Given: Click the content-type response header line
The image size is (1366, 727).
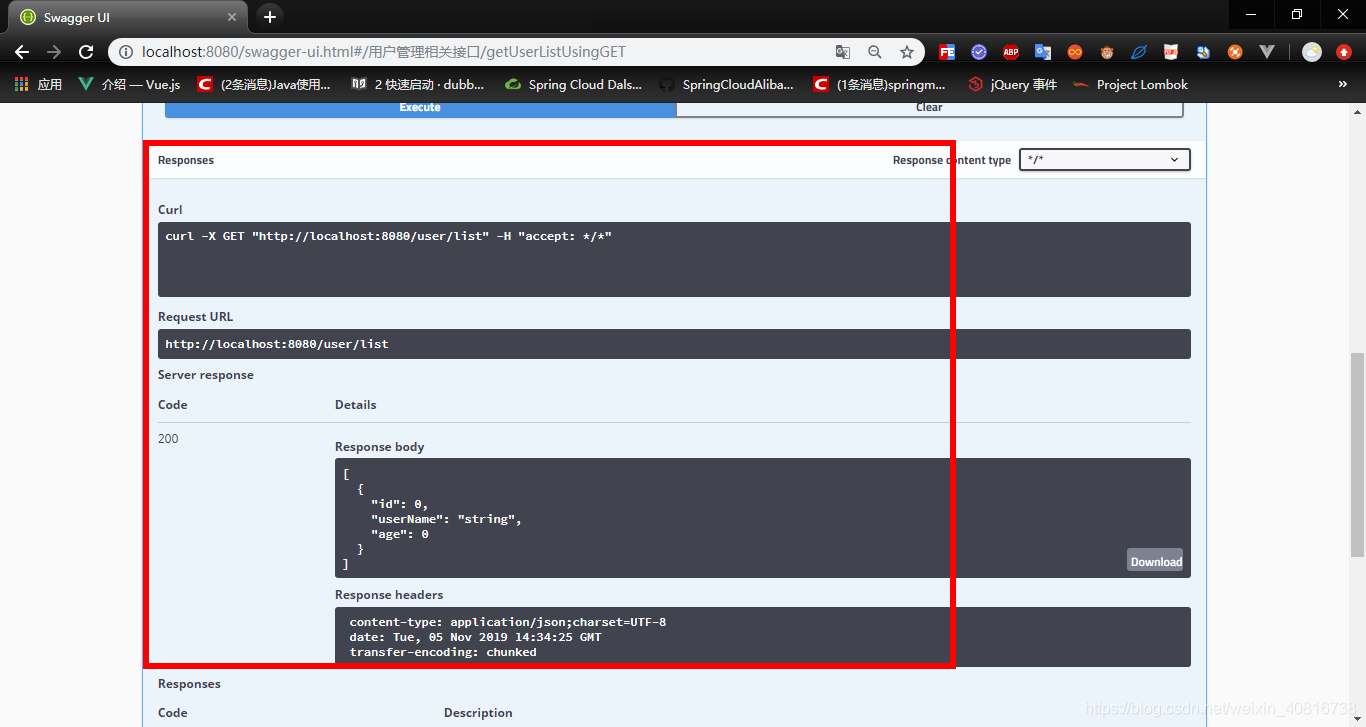Looking at the screenshot, I should [508, 622].
